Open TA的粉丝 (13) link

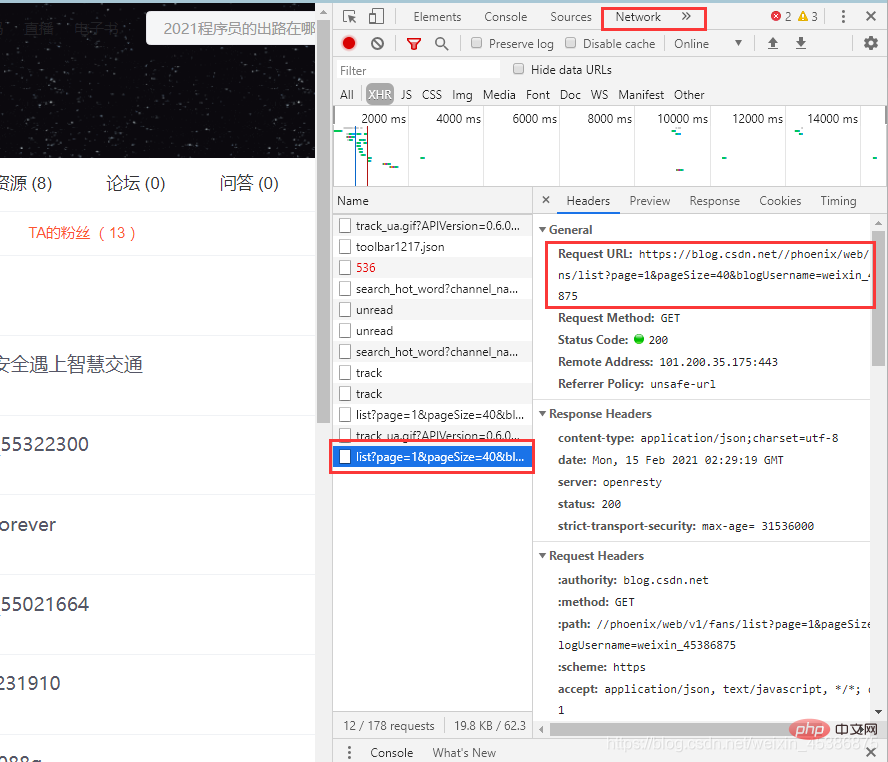[x=82, y=233]
